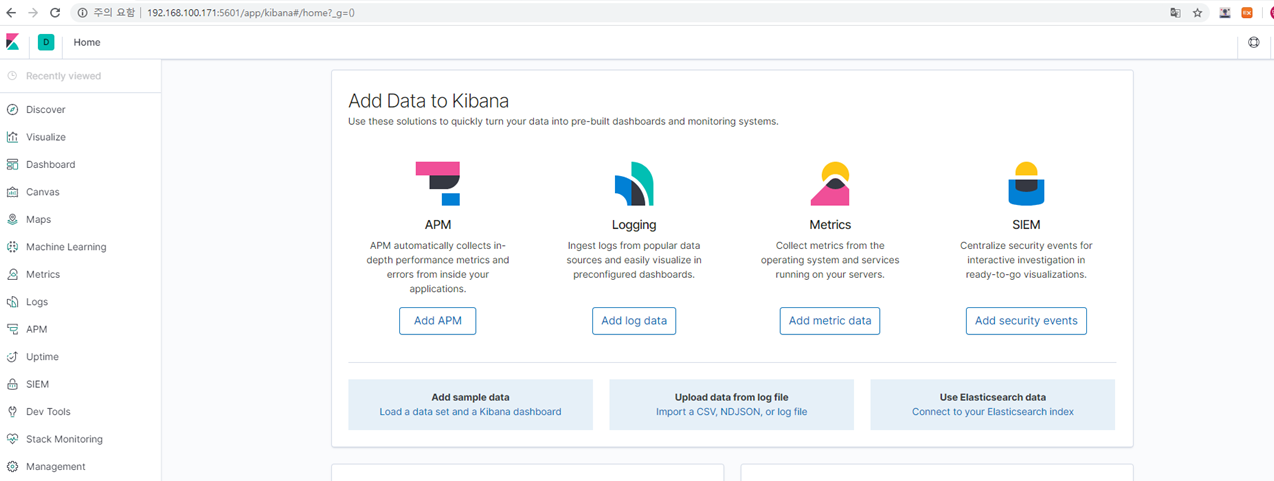Click the 'Add sample data' title text
1274x481 pixels.
coord(470,397)
